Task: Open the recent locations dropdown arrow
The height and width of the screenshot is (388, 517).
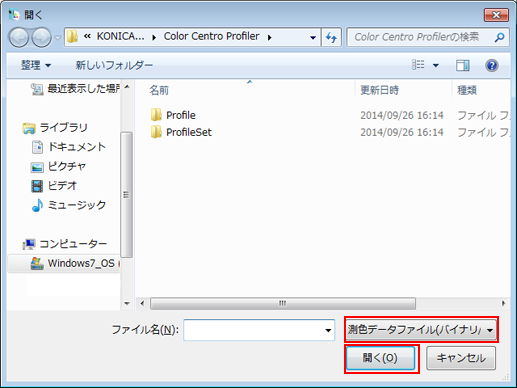Action: tap(58, 37)
